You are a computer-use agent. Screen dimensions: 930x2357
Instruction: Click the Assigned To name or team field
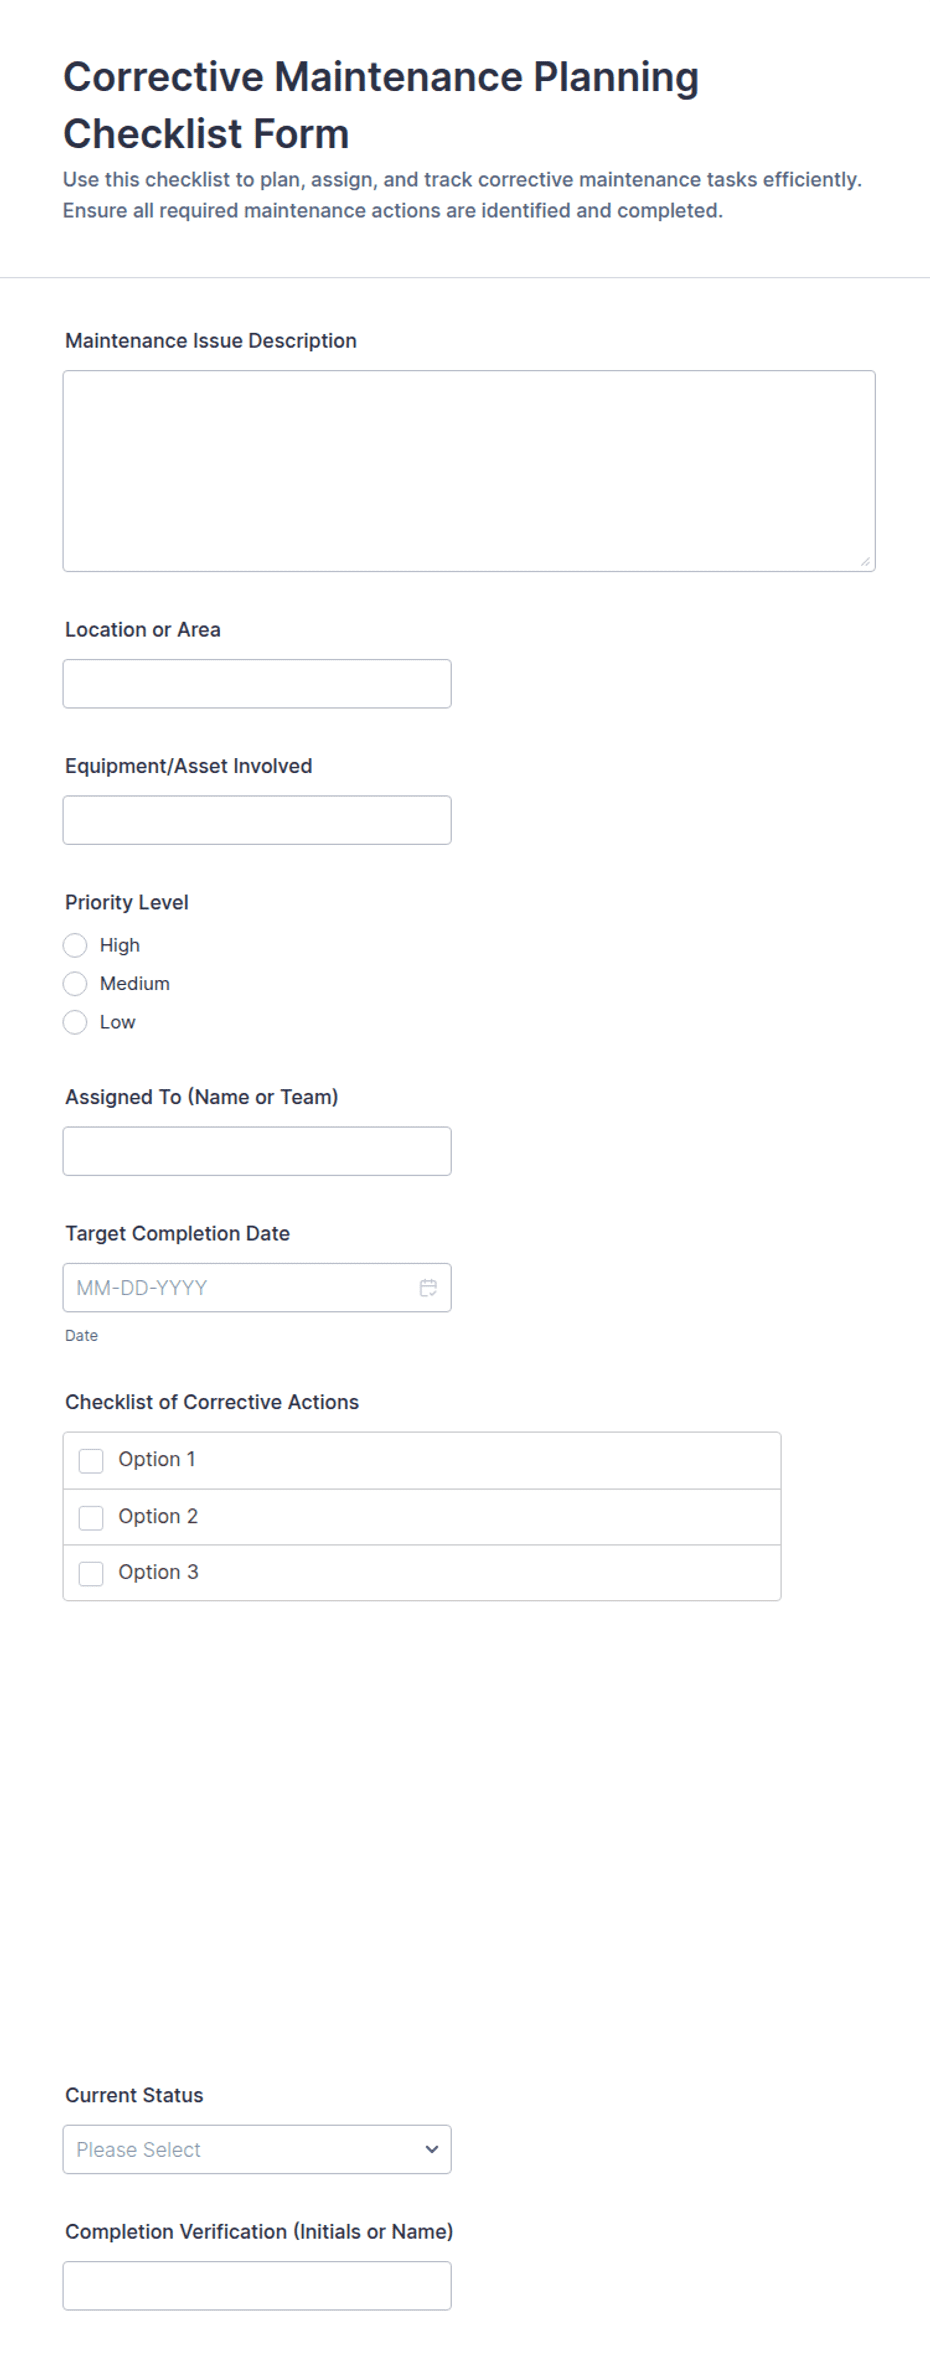click(x=257, y=1151)
